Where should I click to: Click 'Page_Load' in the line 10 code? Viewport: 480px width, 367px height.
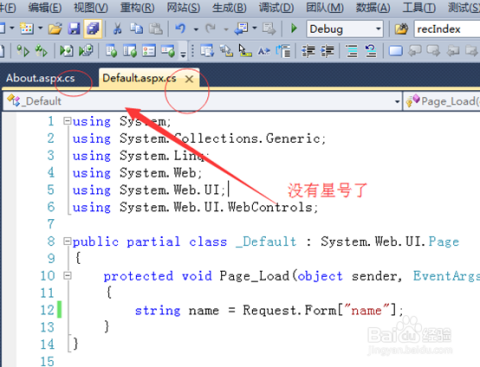(254, 276)
